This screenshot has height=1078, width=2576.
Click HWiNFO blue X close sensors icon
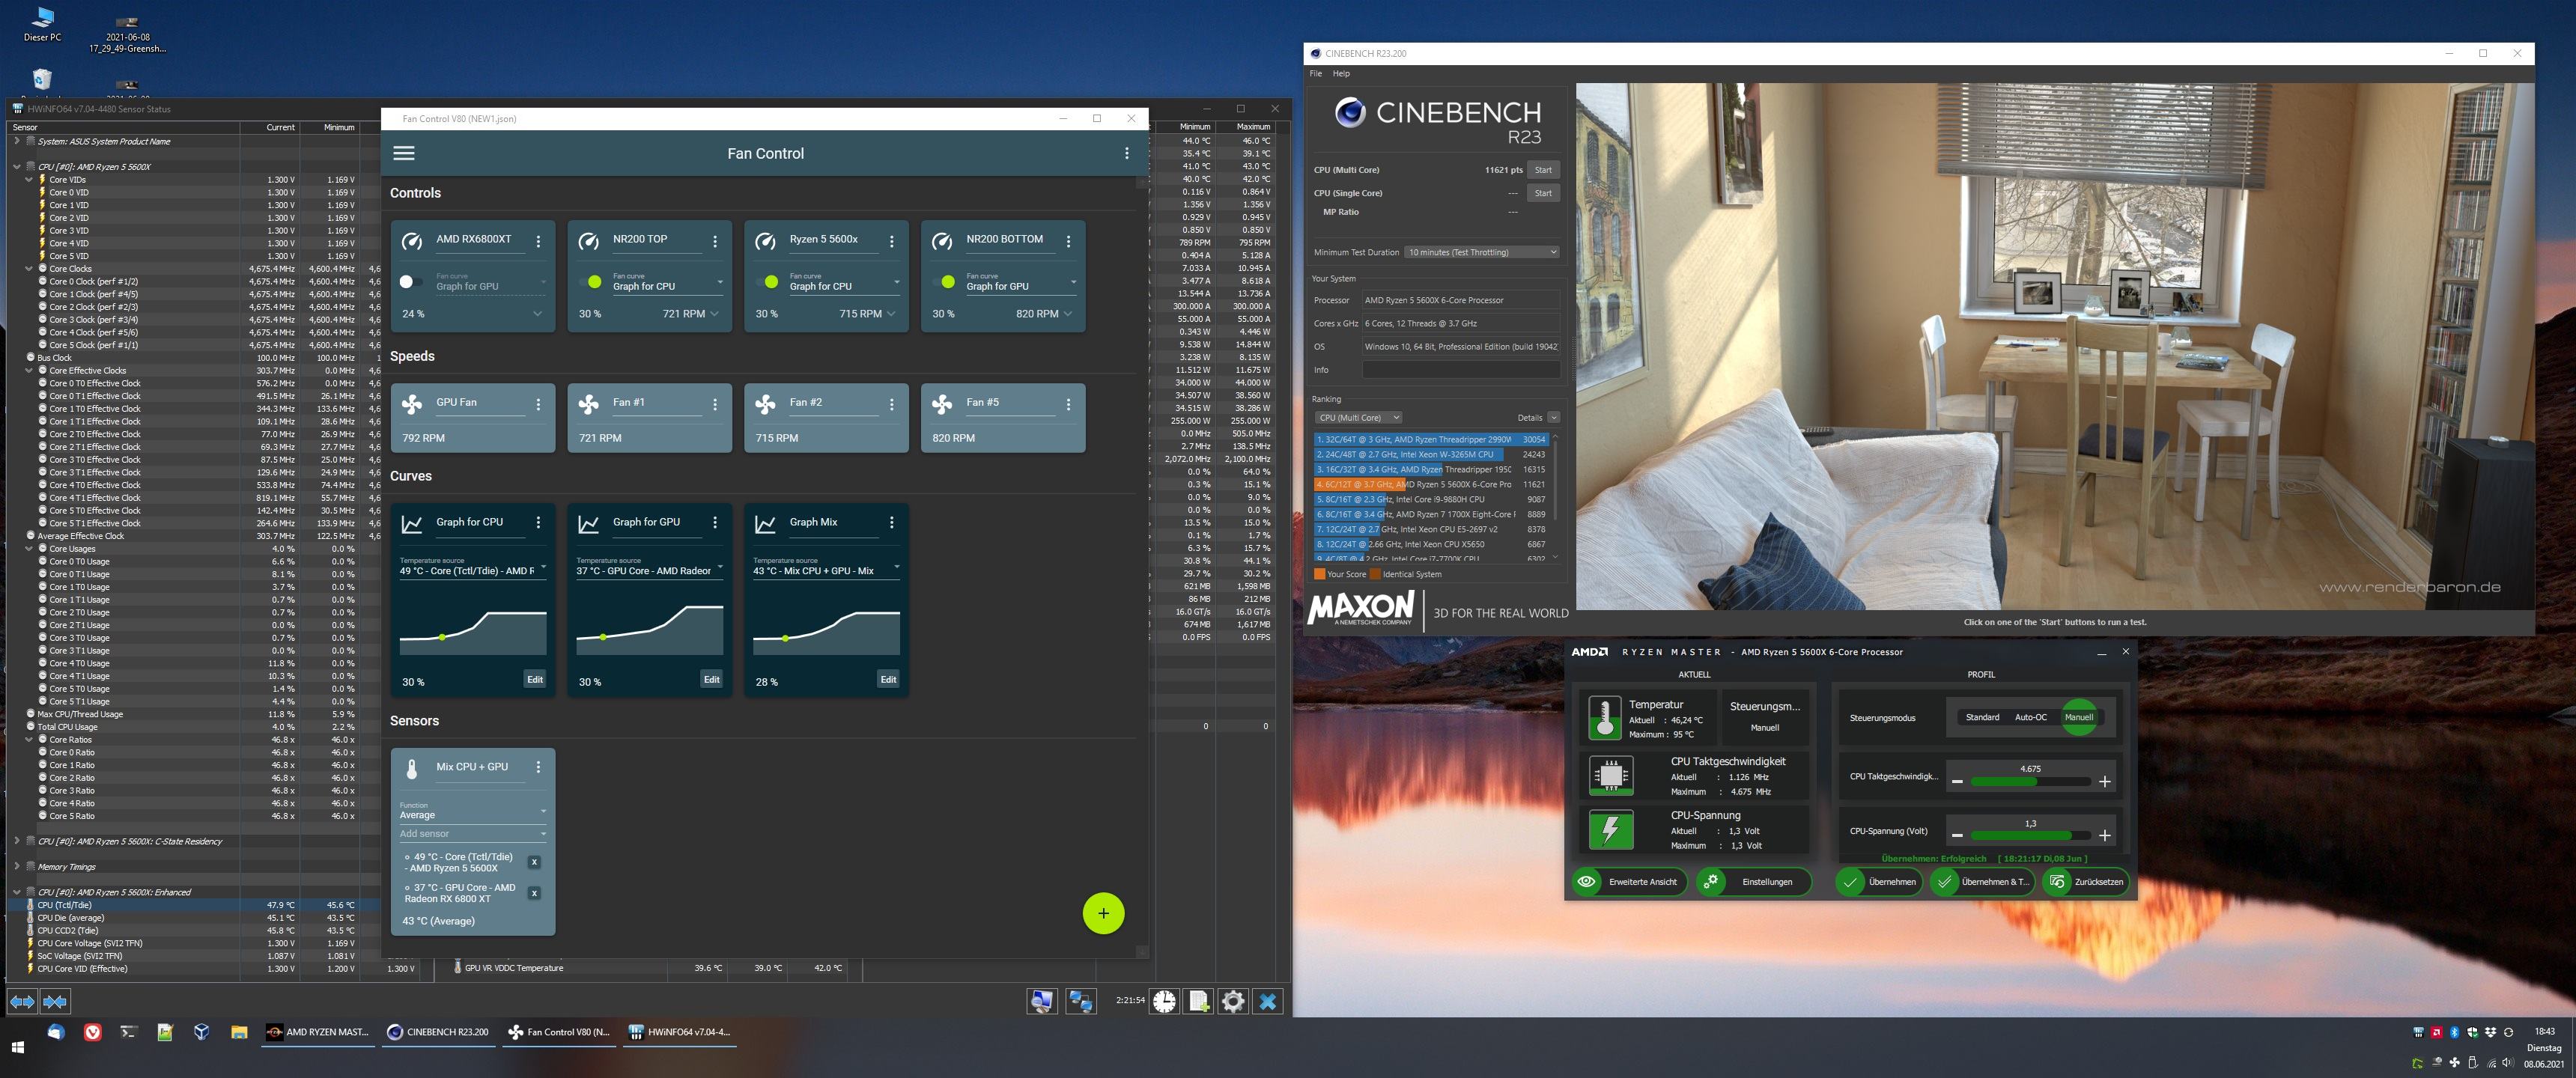click(1268, 1001)
